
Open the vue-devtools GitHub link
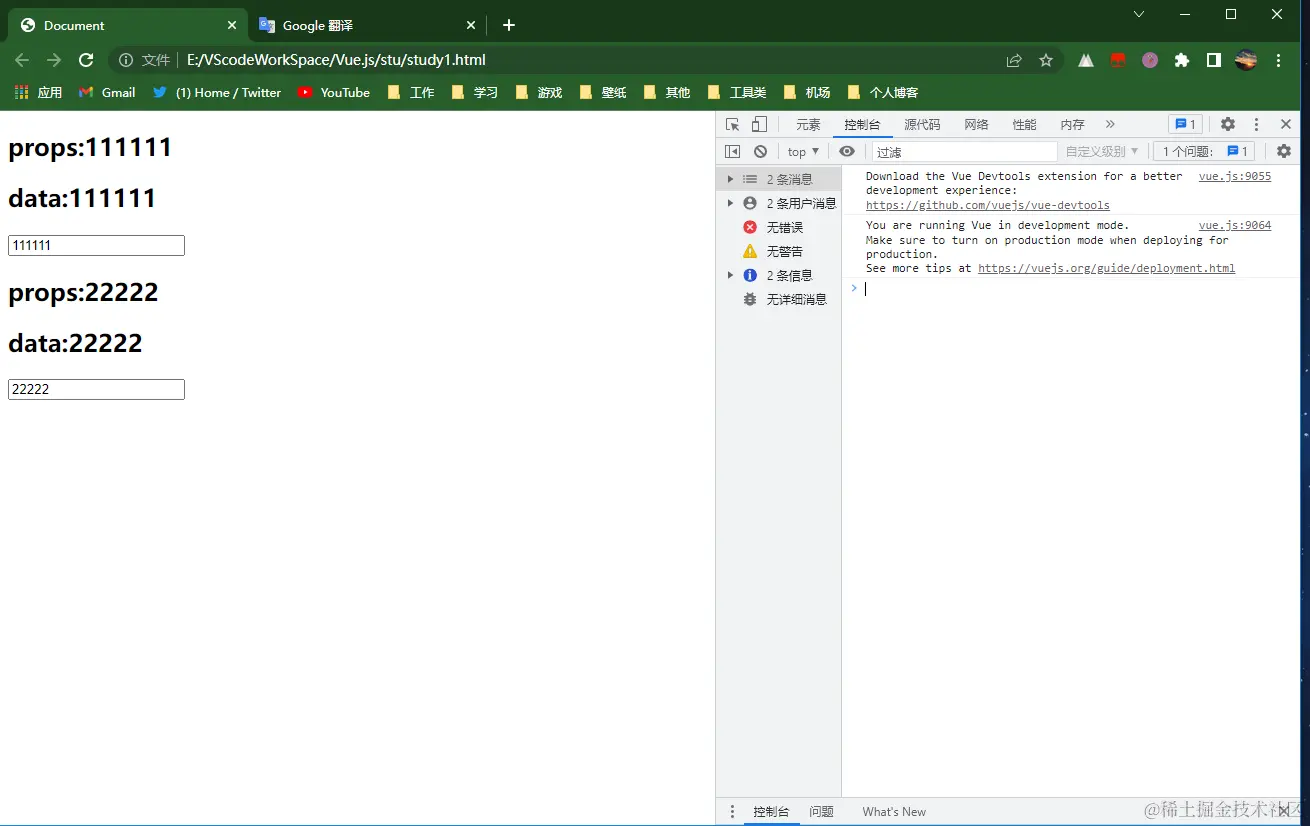(x=988, y=205)
